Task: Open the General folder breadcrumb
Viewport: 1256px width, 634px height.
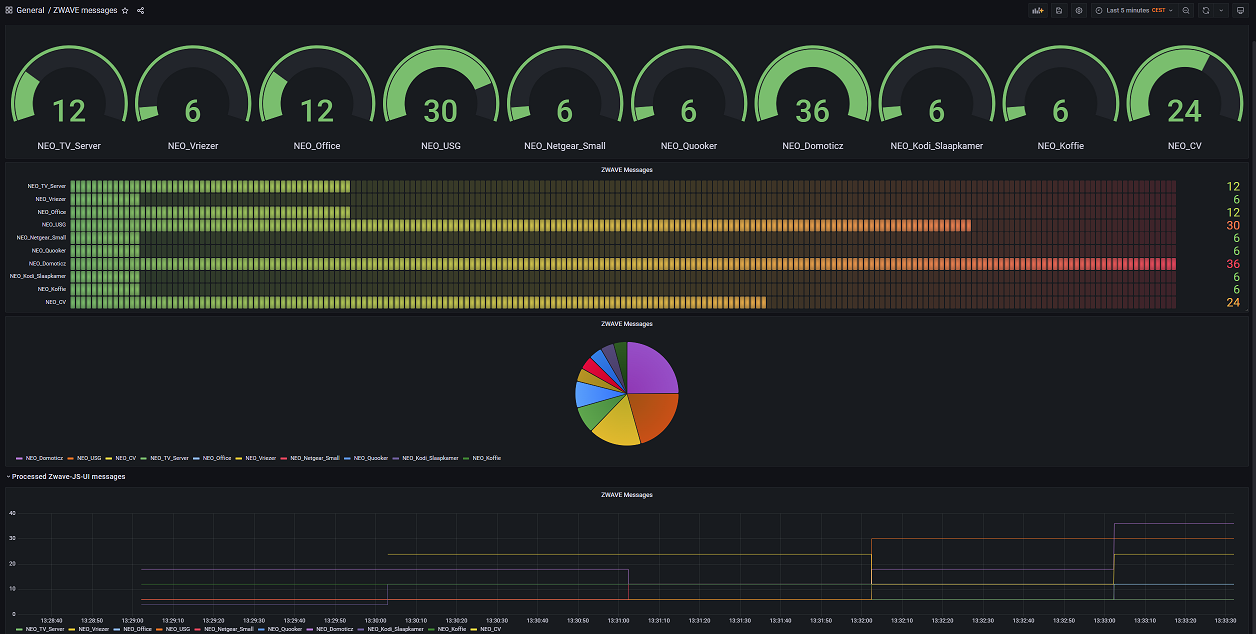Action: point(30,10)
